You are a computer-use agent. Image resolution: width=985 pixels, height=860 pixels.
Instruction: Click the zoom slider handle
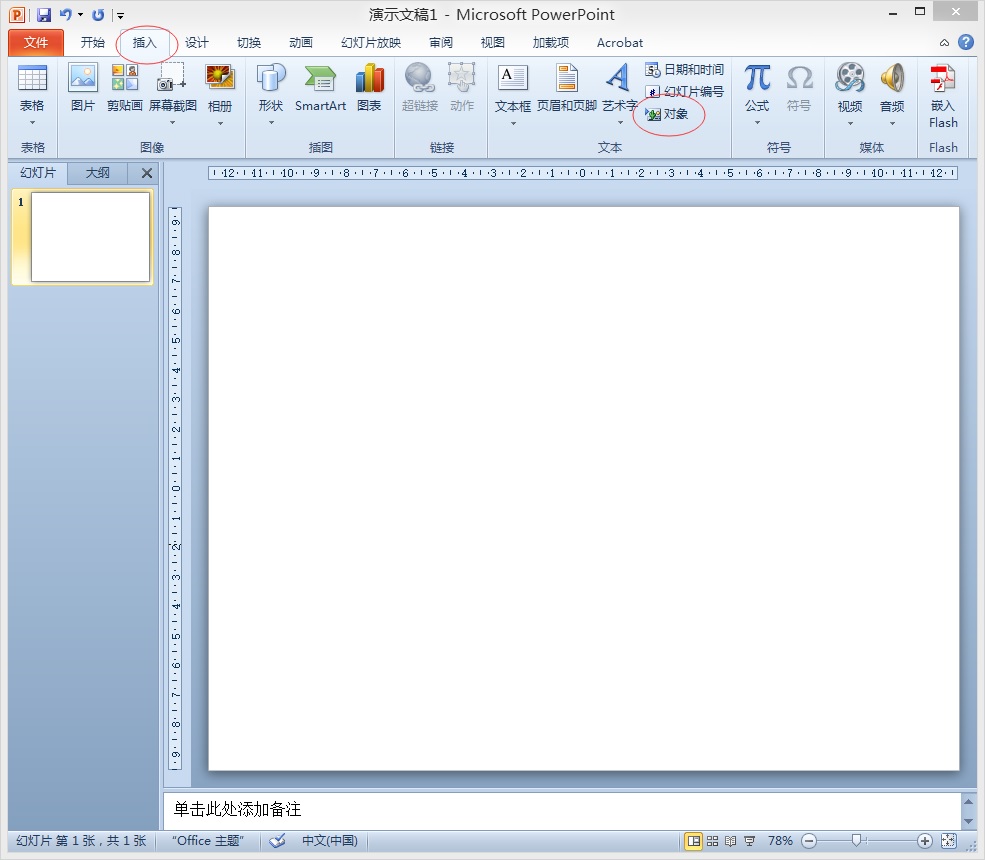point(856,841)
